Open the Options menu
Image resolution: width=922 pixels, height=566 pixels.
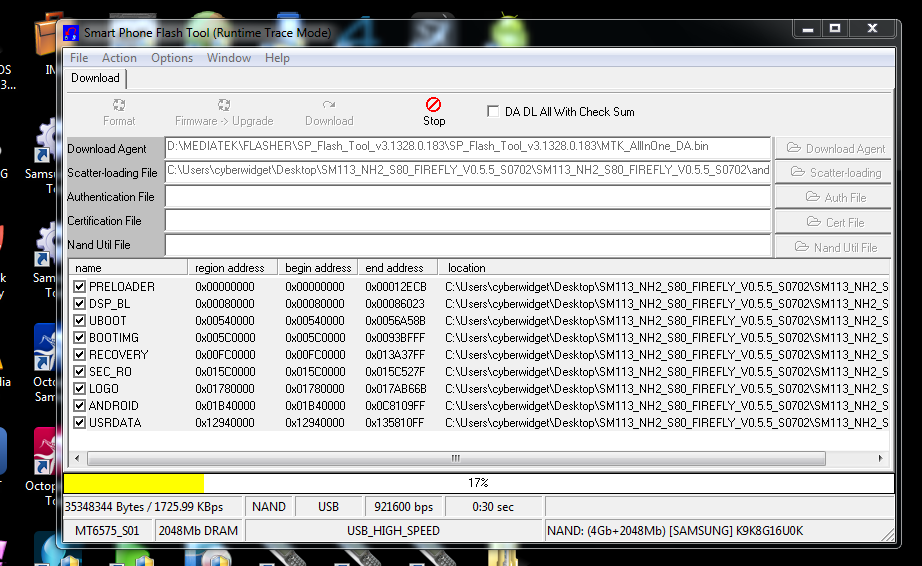pos(172,58)
